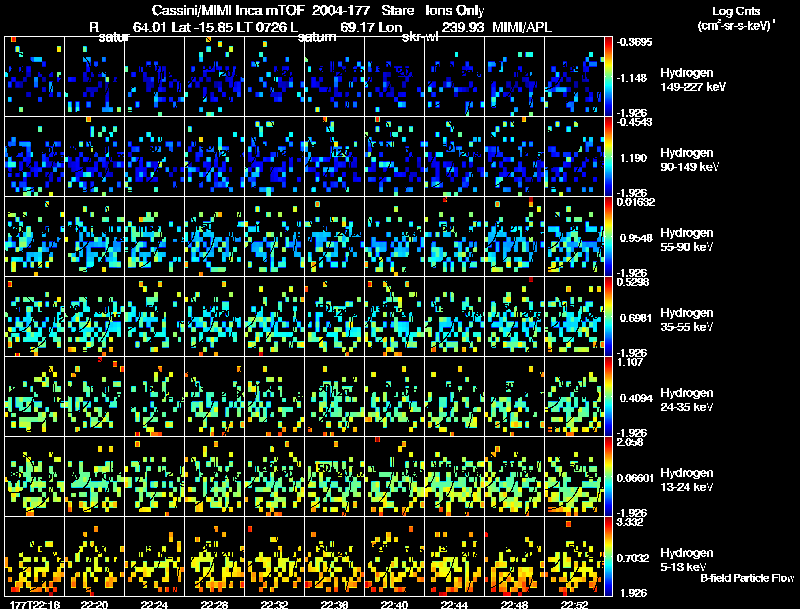Screen dimensions: 800x609
Task: Click the -1.148 colorbar midpoint value
Action: [x=632, y=78]
